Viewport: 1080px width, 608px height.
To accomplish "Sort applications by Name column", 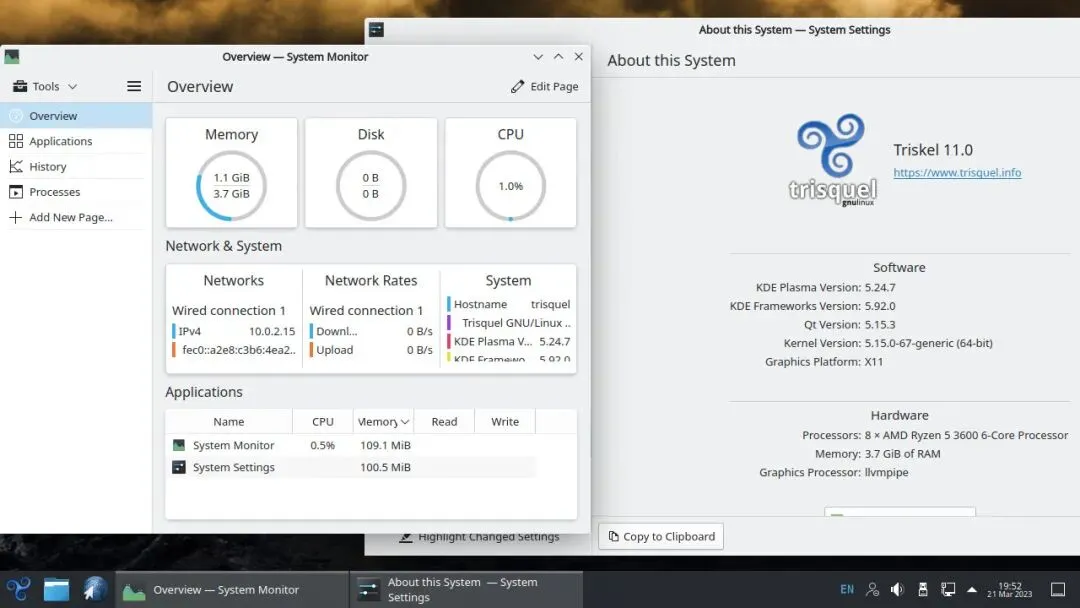I will pos(229,421).
